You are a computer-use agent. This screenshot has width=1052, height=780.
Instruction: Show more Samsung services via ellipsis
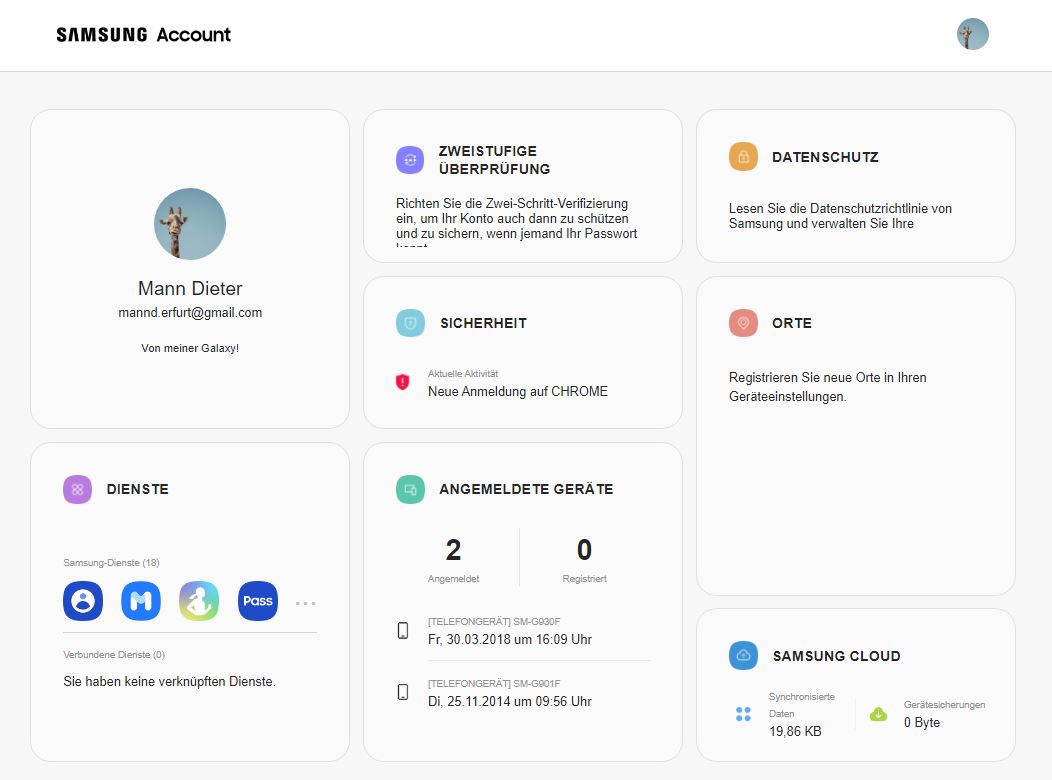pos(305,604)
